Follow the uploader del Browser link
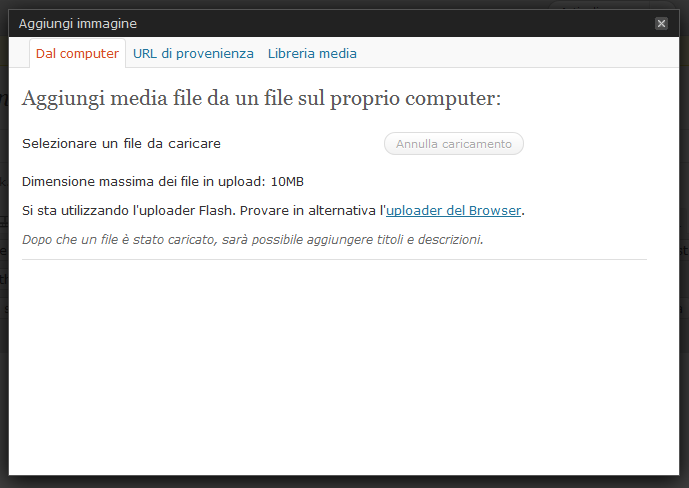This screenshot has width=689, height=488. point(453,210)
